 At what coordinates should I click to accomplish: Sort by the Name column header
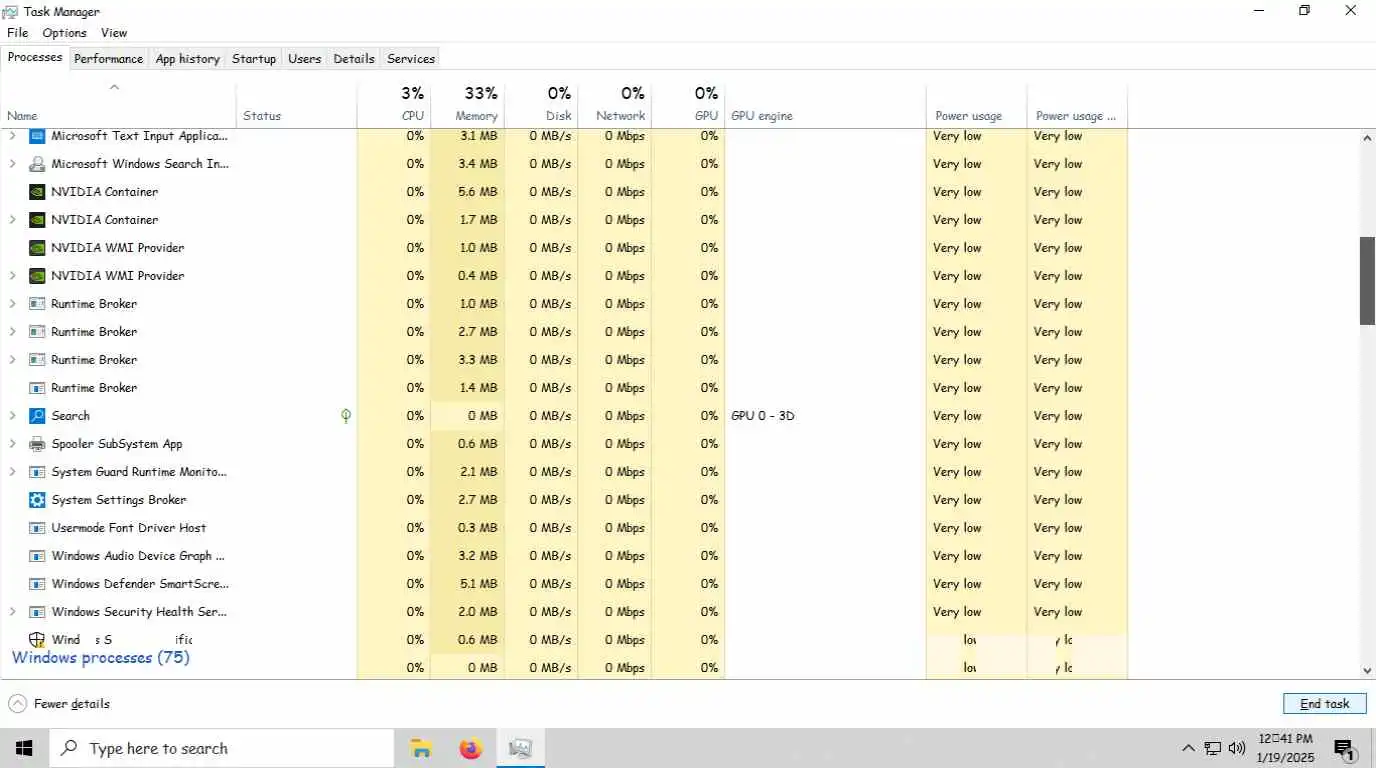coord(118,104)
